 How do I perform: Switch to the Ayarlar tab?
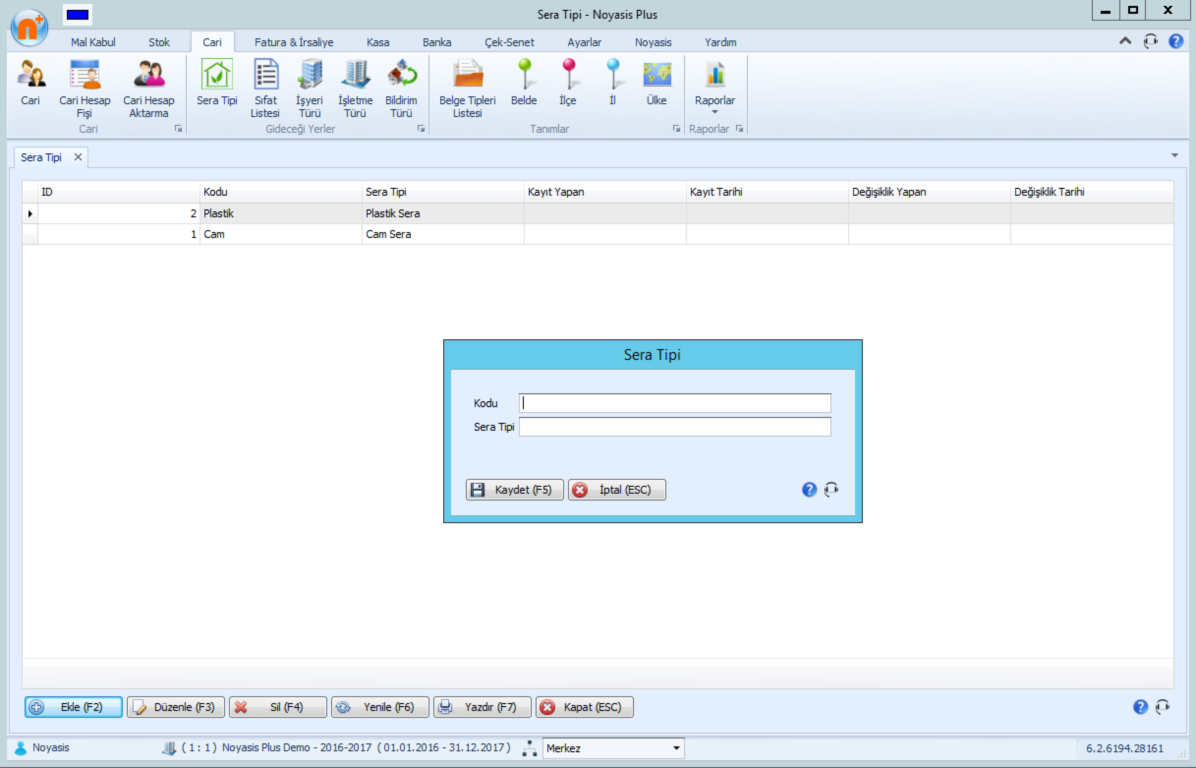pos(584,42)
